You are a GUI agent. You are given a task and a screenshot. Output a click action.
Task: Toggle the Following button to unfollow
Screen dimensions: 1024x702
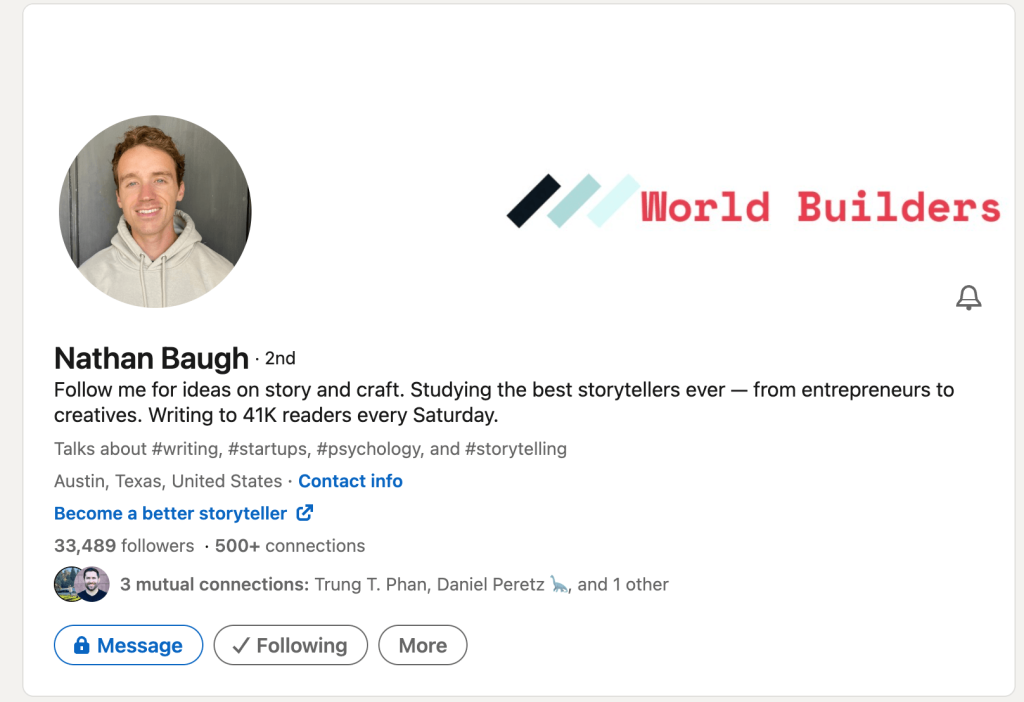(291, 645)
